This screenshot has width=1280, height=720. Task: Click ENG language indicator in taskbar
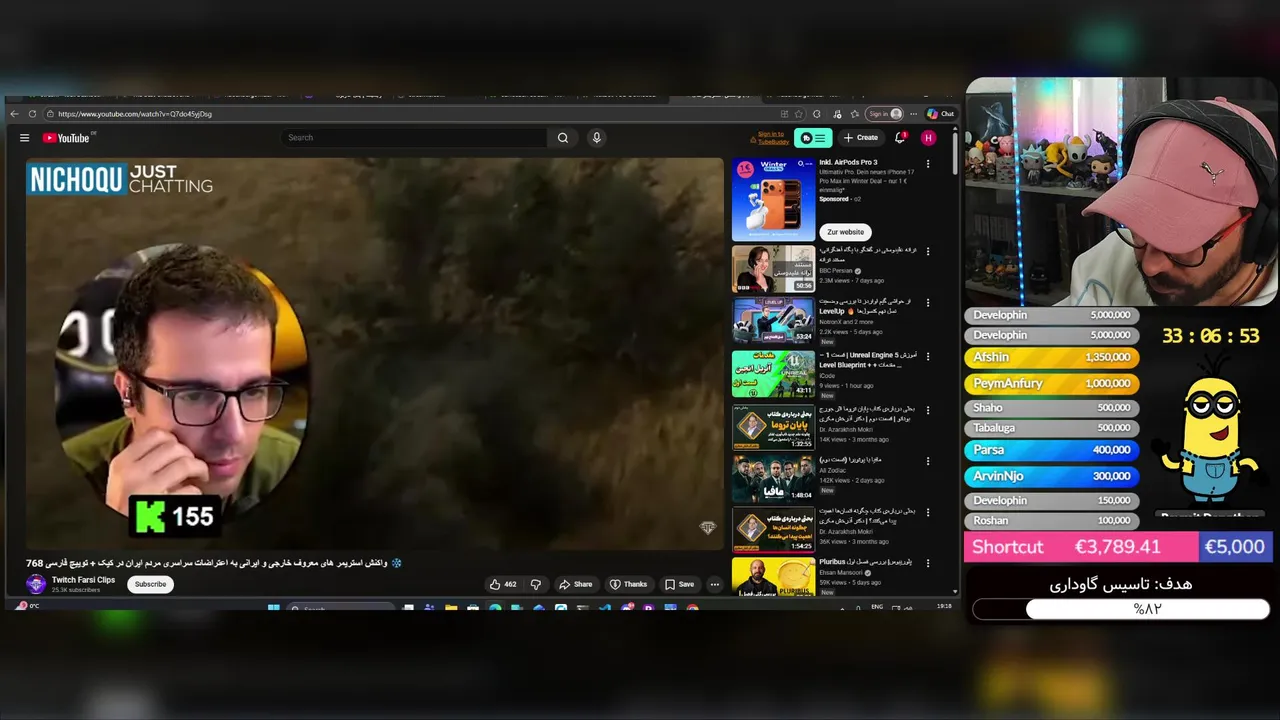tap(877, 606)
